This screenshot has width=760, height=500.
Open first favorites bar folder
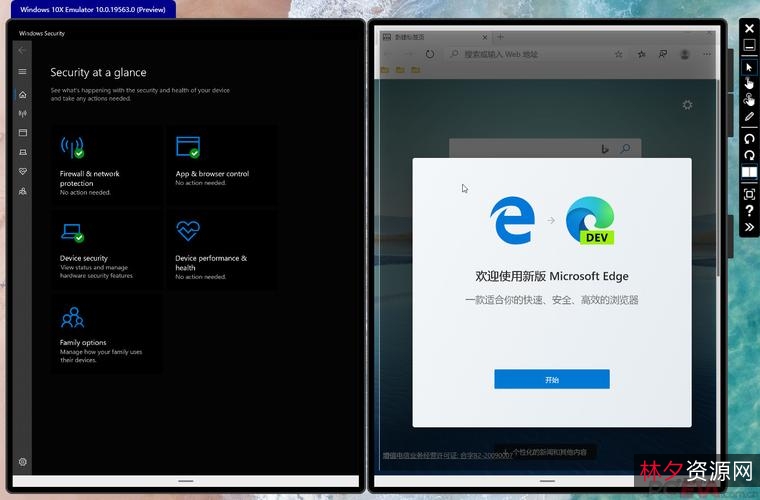(x=385, y=70)
